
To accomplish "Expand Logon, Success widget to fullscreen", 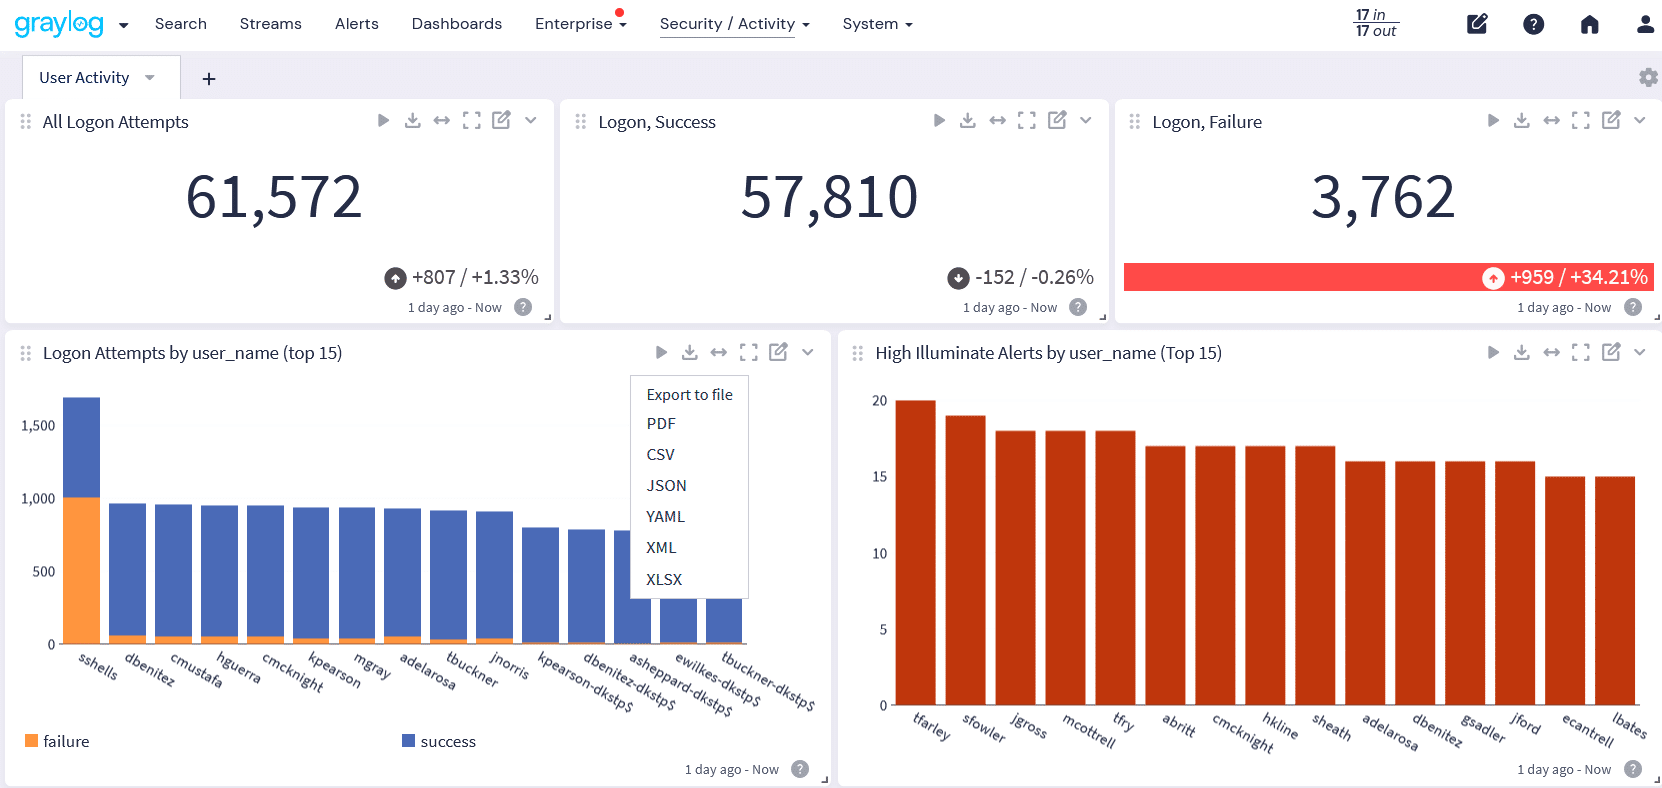I will (x=1027, y=121).
